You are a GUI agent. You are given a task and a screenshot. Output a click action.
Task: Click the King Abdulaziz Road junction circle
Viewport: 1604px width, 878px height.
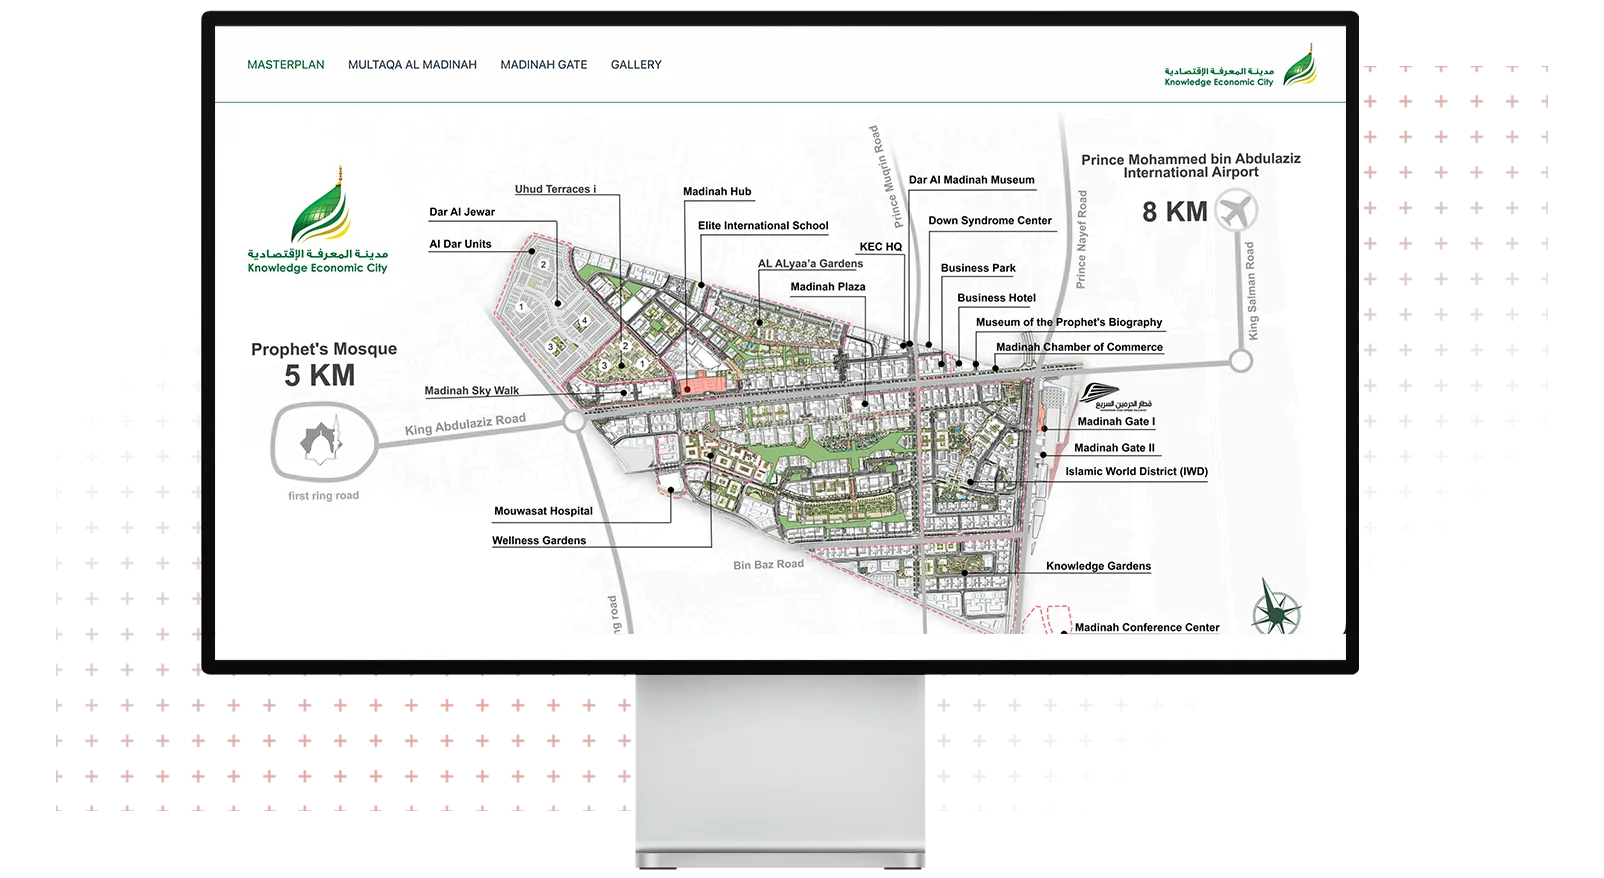574,422
